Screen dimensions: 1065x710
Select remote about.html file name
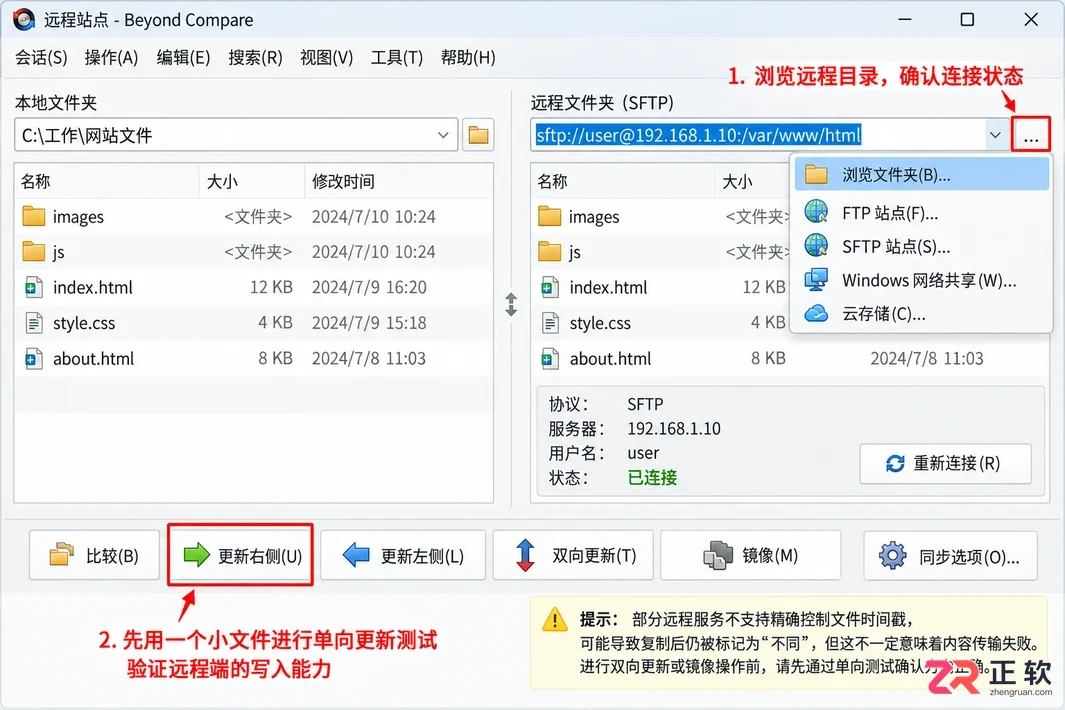[x=610, y=358]
